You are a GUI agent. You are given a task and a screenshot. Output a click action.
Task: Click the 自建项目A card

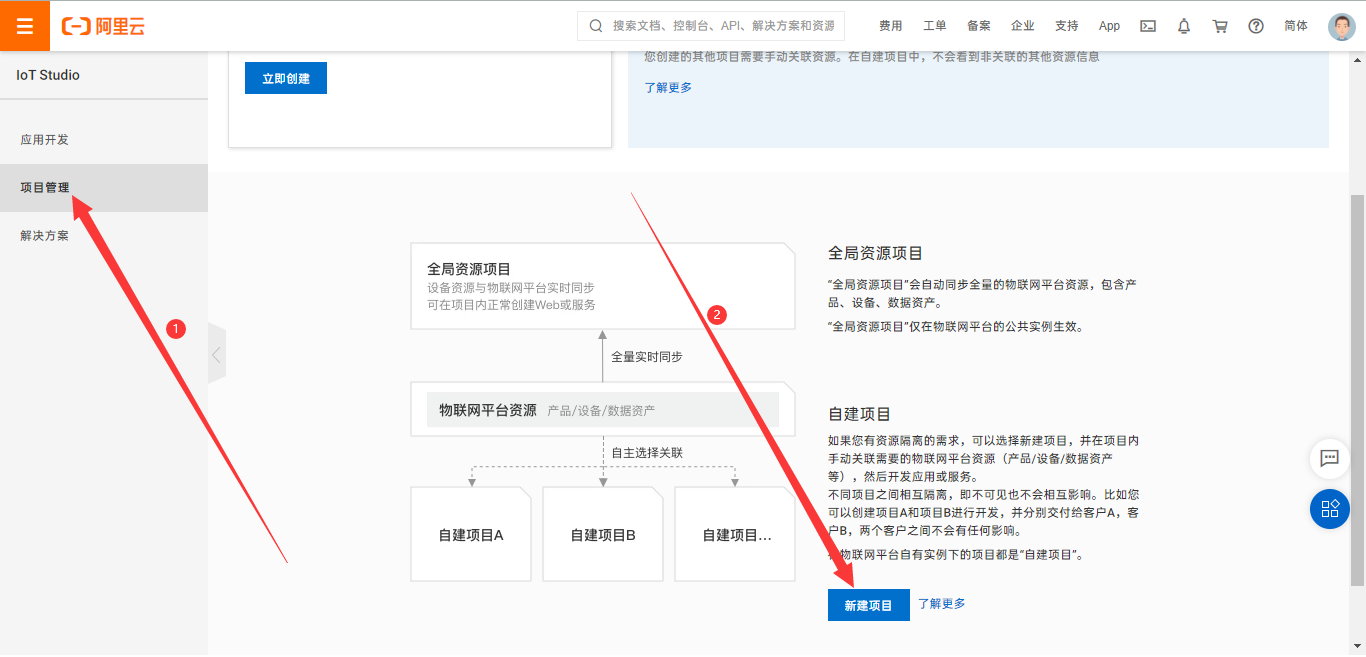[471, 534]
